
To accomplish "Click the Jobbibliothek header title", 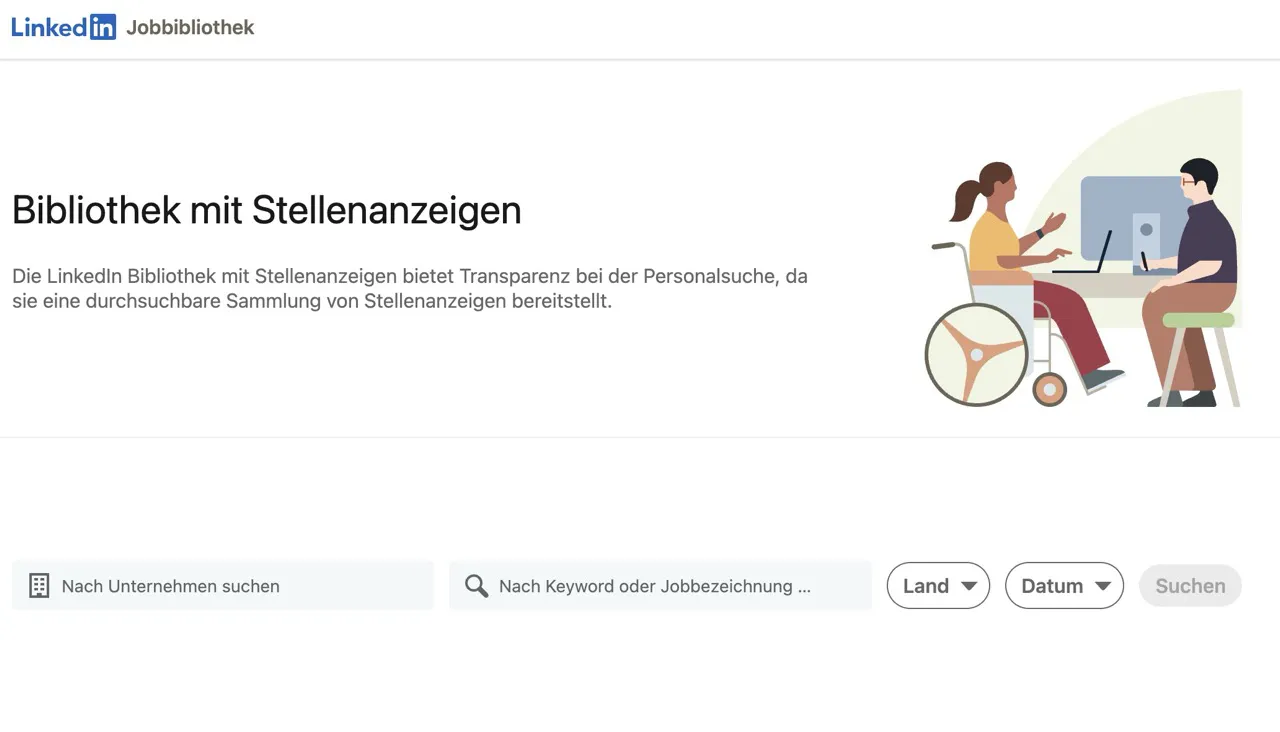I will click(x=190, y=27).
